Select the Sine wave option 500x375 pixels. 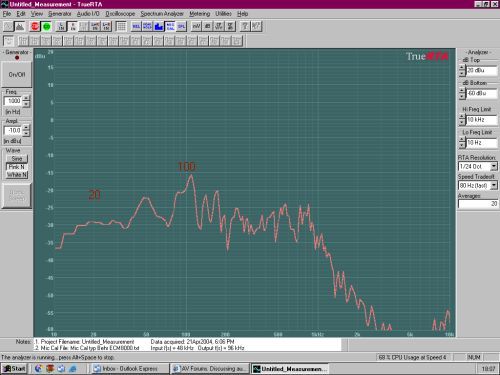point(17,159)
